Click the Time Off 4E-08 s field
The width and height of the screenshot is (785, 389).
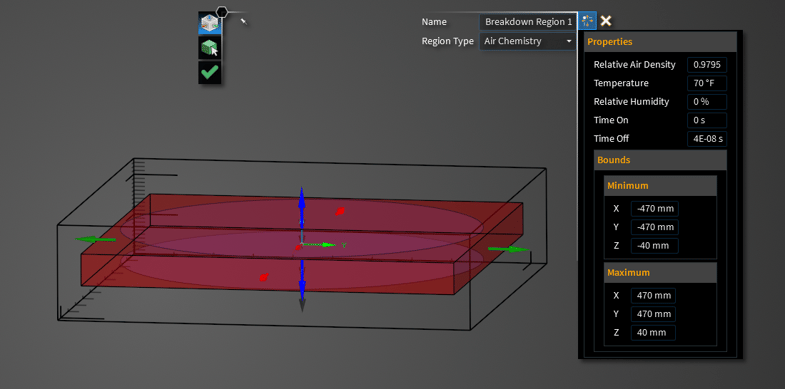pyautogui.click(x=707, y=139)
